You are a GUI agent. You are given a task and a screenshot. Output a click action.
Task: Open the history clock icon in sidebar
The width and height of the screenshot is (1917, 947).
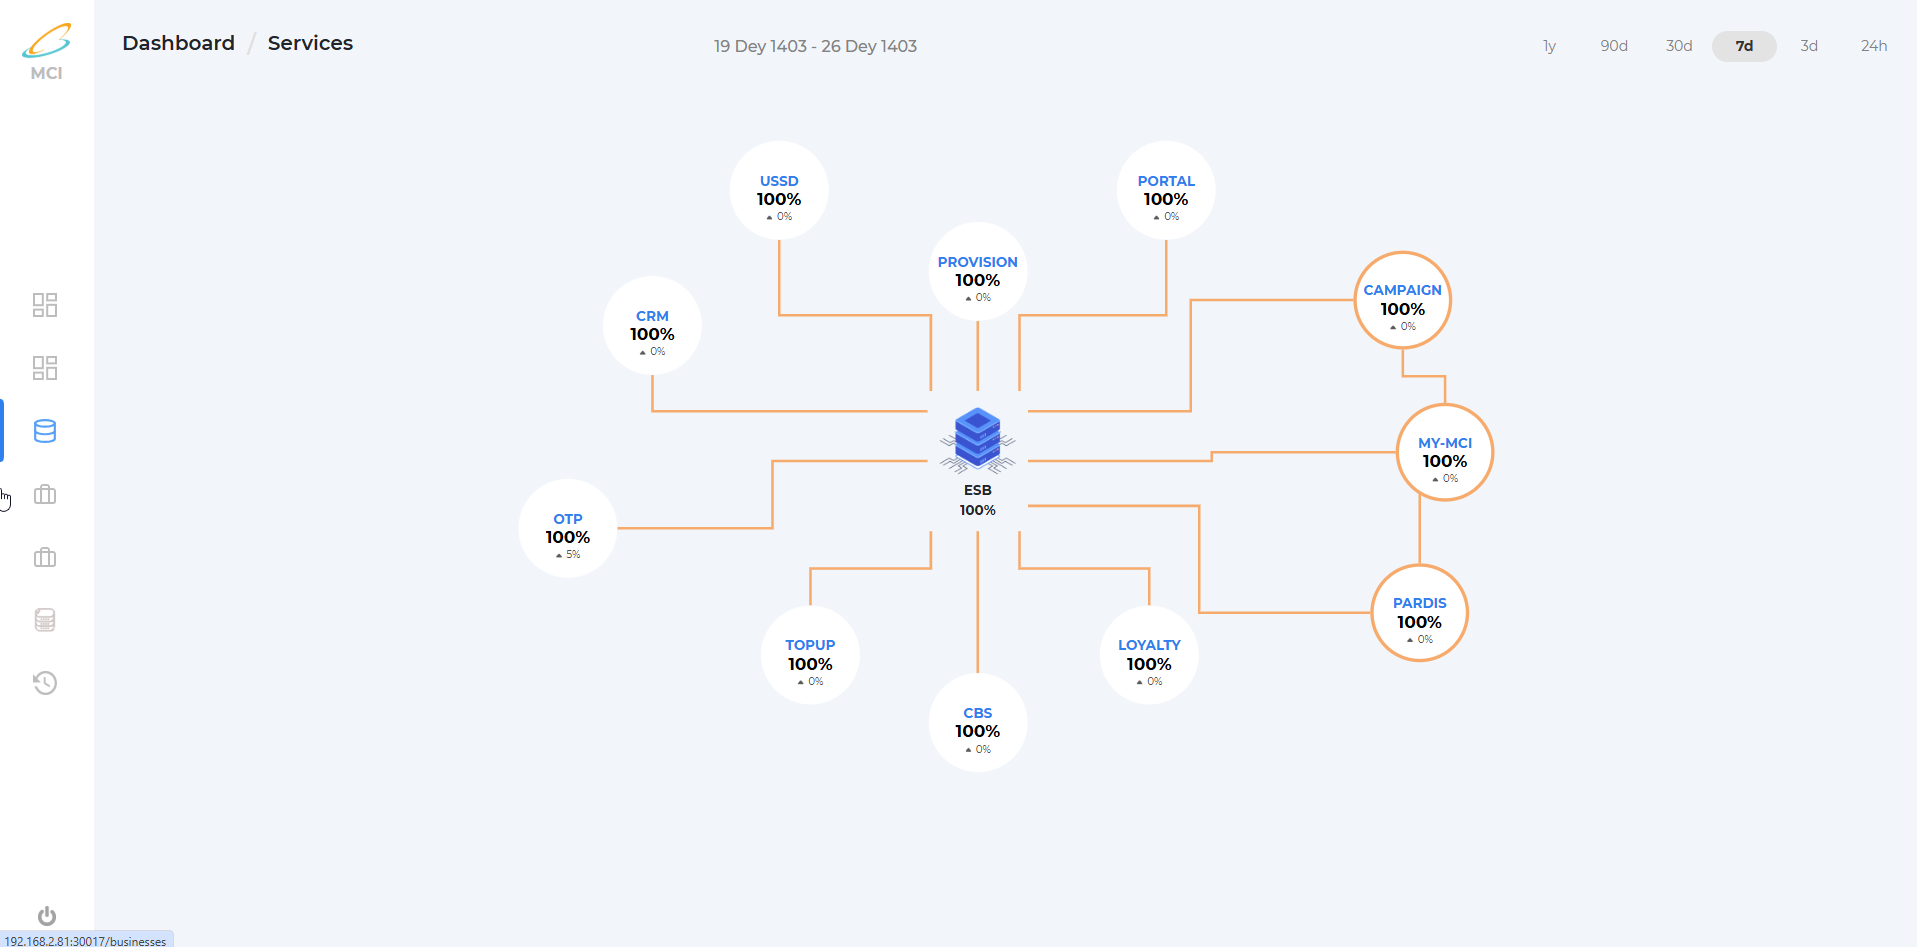coord(45,683)
